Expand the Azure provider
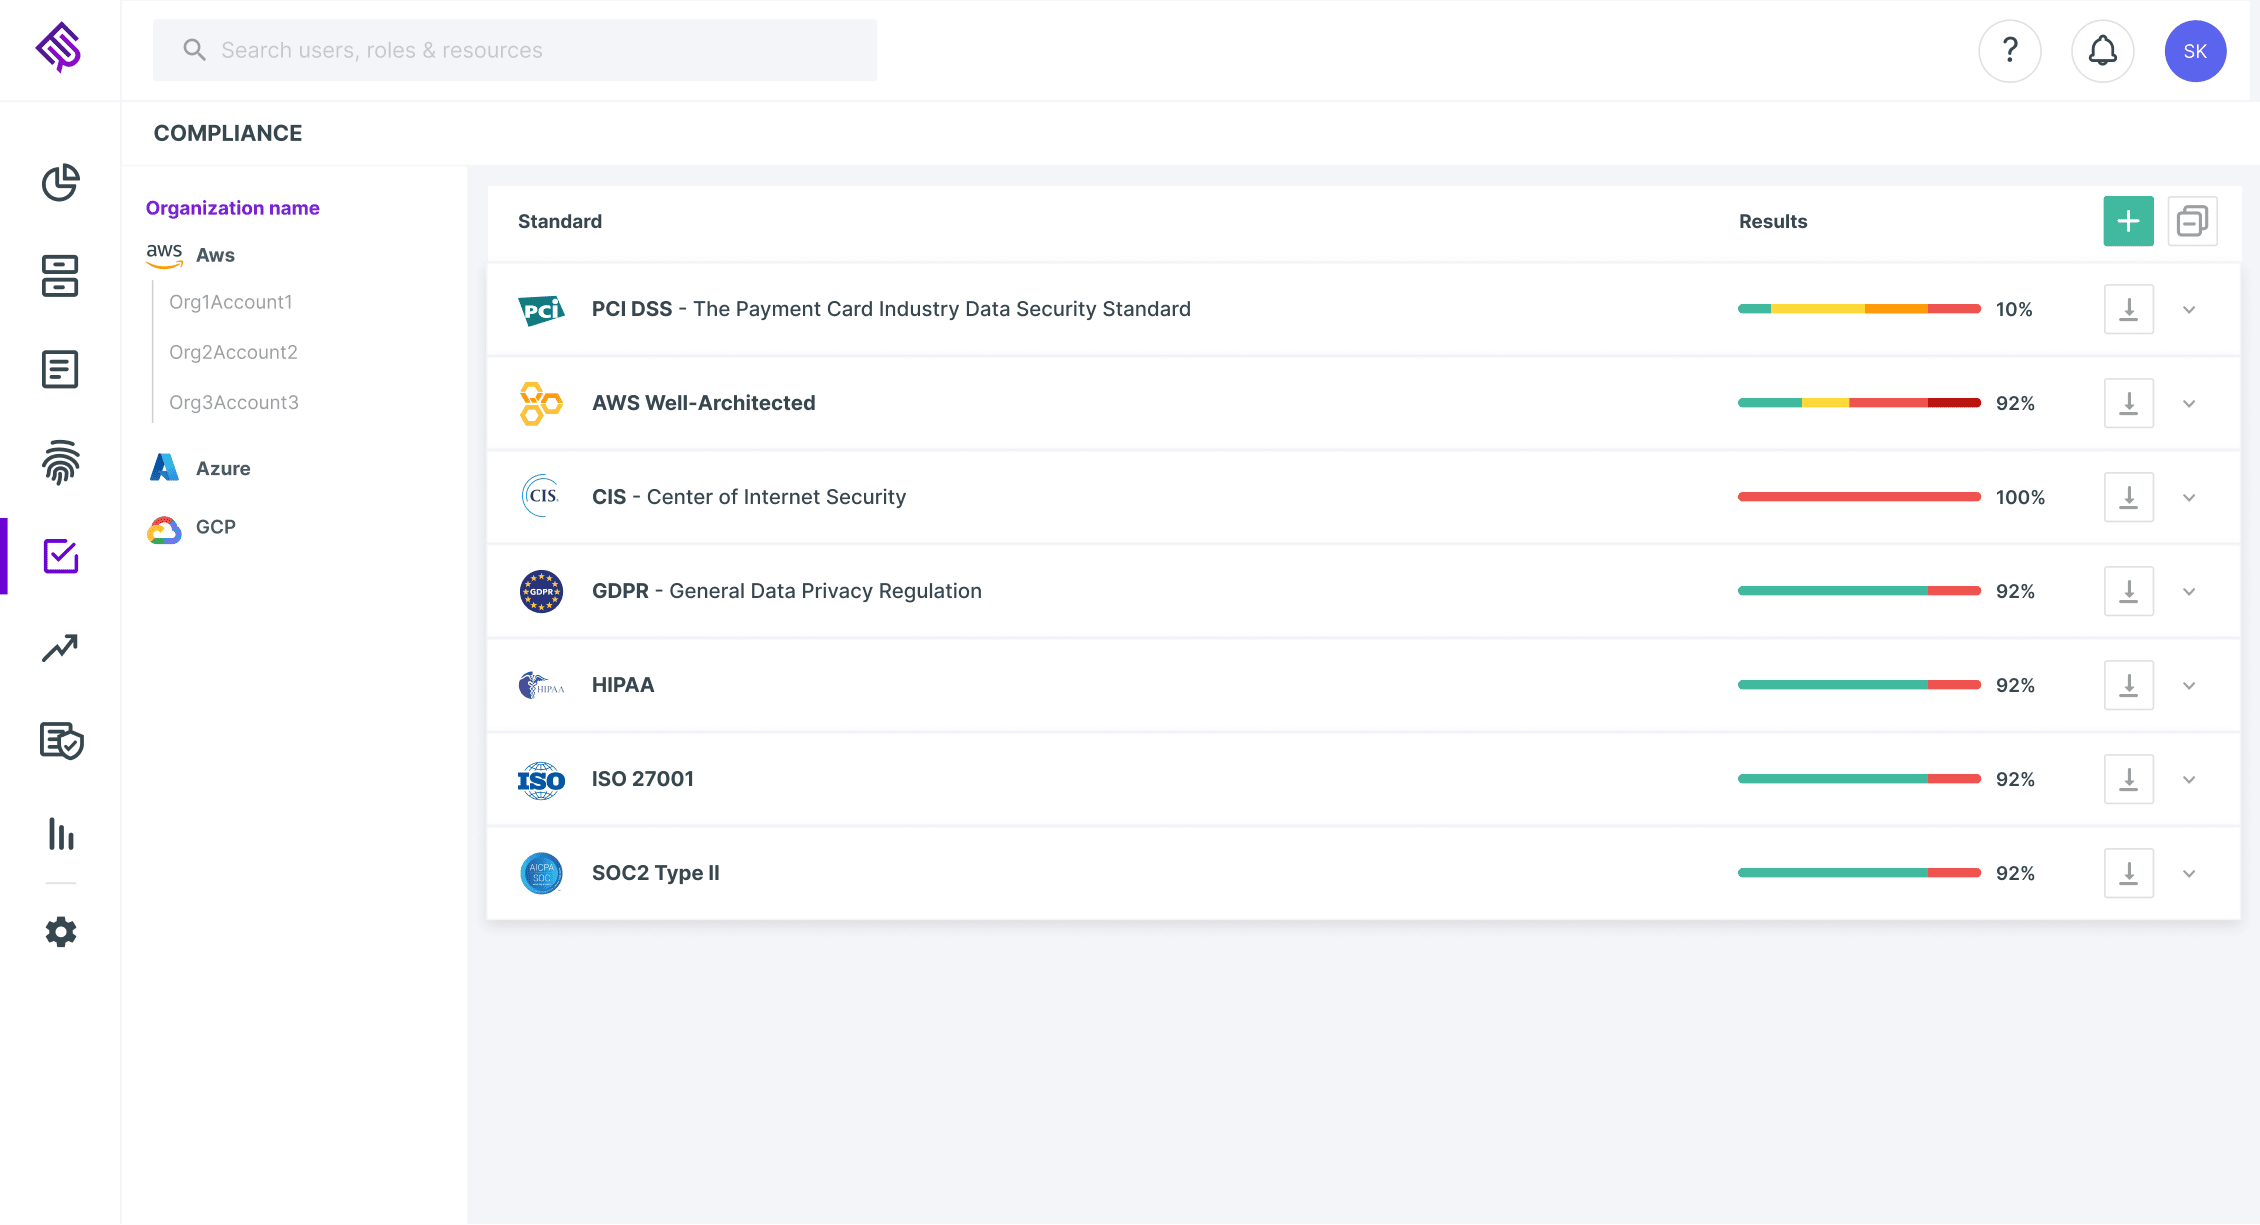Screen dimensions: 2260x1225 pyautogui.click(x=200, y=468)
